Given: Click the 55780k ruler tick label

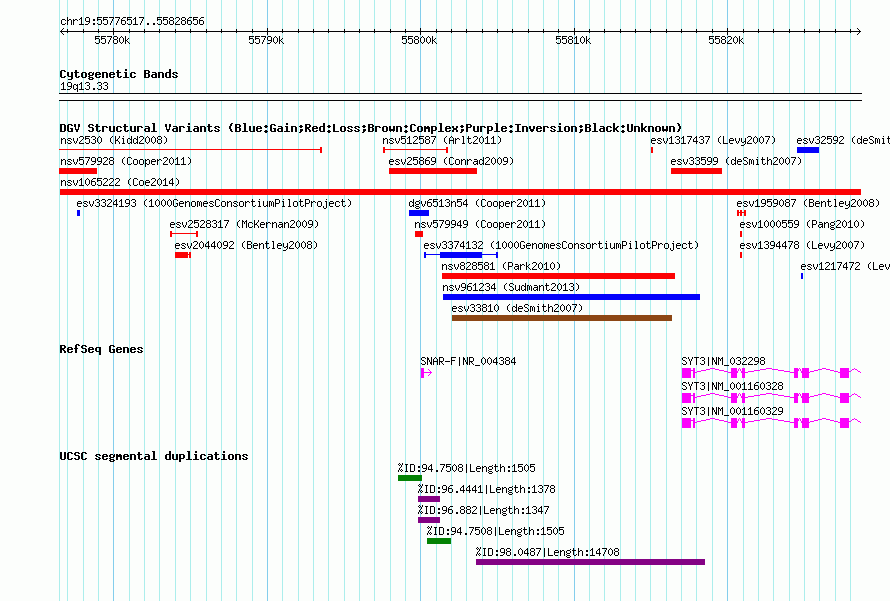Looking at the screenshot, I should pos(112,40).
